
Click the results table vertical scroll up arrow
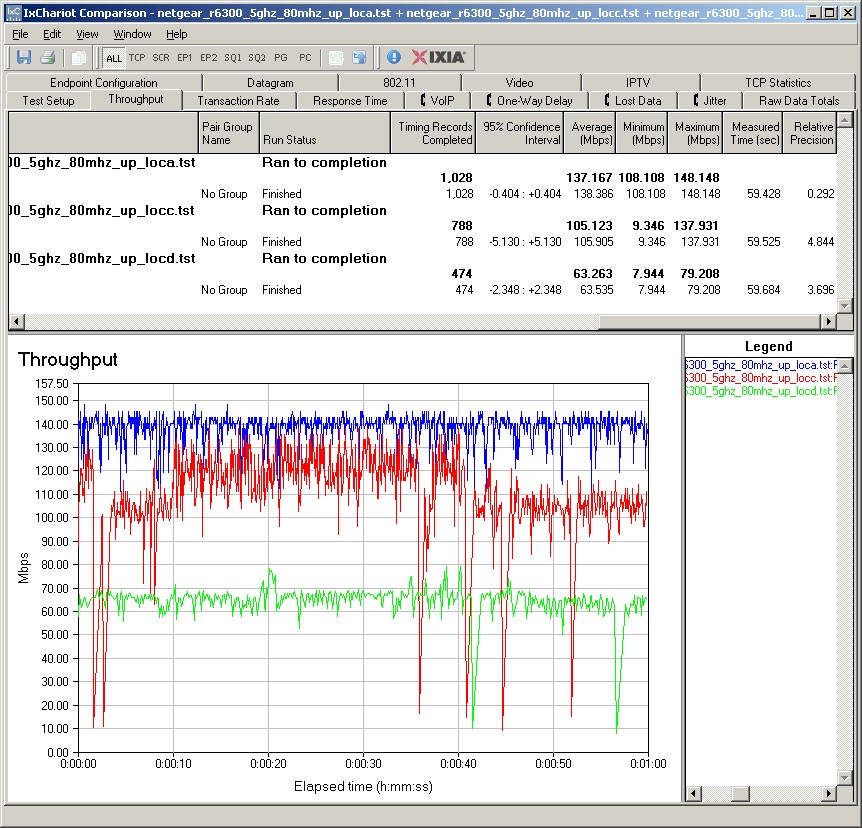click(x=845, y=119)
